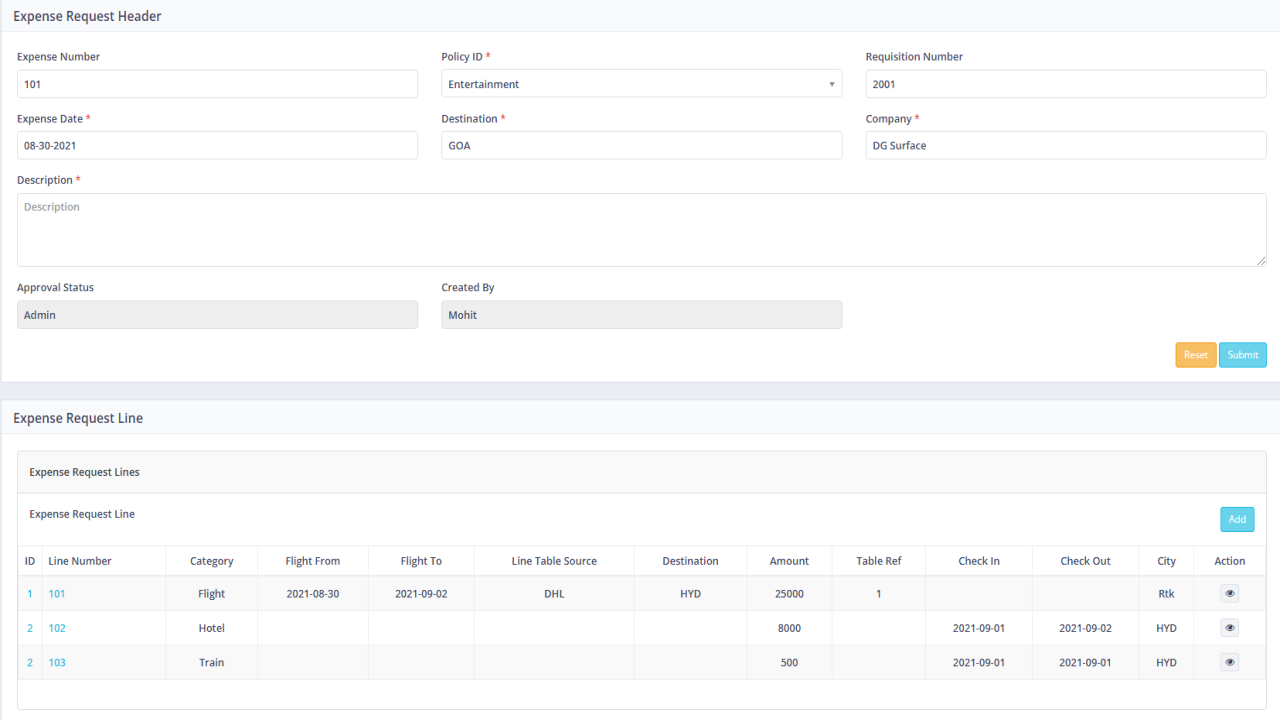Viewport: 1280px width, 720px height.
Task: Click the Requisition Number field
Action: 1065,84
